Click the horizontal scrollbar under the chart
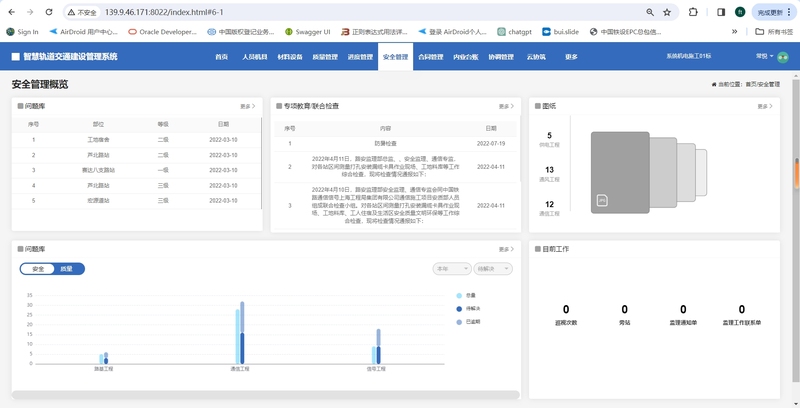Screen dimensions: 800x408 [265, 395]
